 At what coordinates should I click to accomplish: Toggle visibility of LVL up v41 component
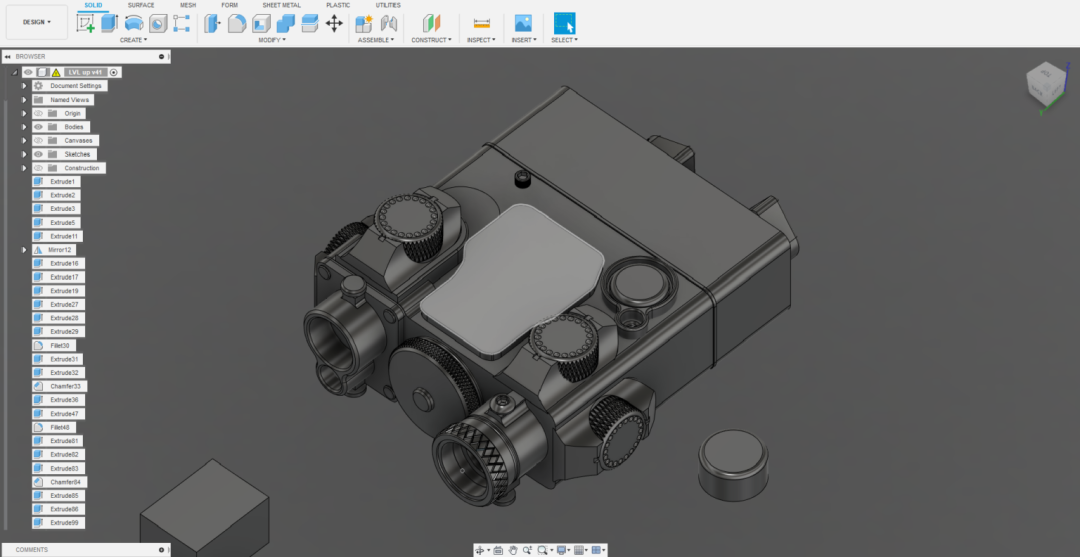(28, 72)
